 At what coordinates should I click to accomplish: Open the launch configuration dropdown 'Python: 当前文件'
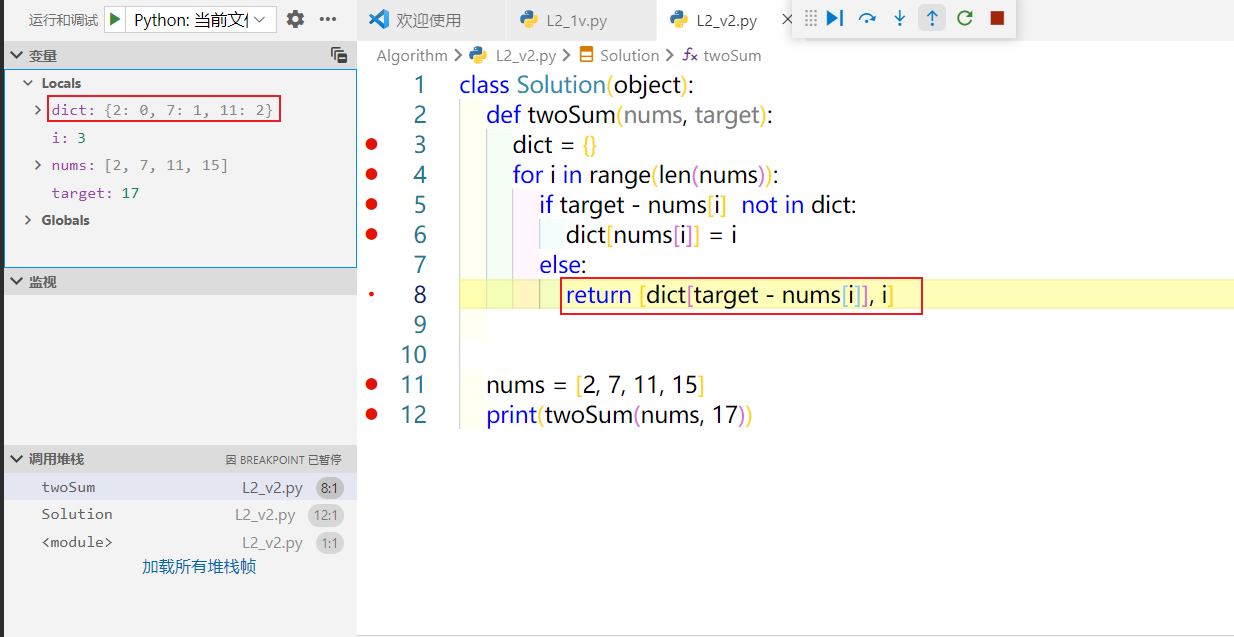point(203,19)
